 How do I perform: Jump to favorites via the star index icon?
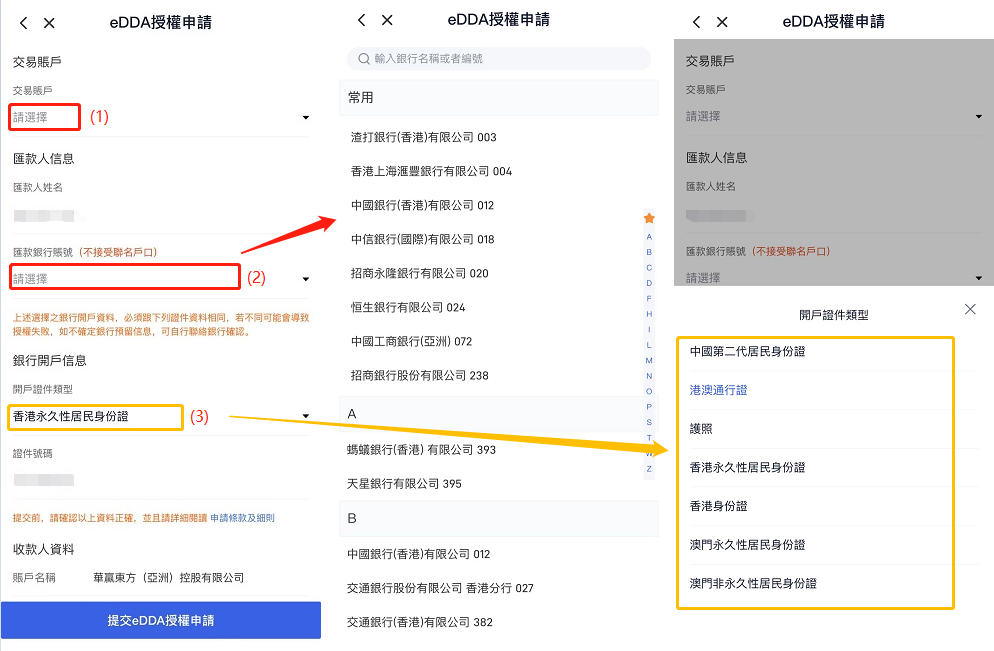click(x=649, y=218)
